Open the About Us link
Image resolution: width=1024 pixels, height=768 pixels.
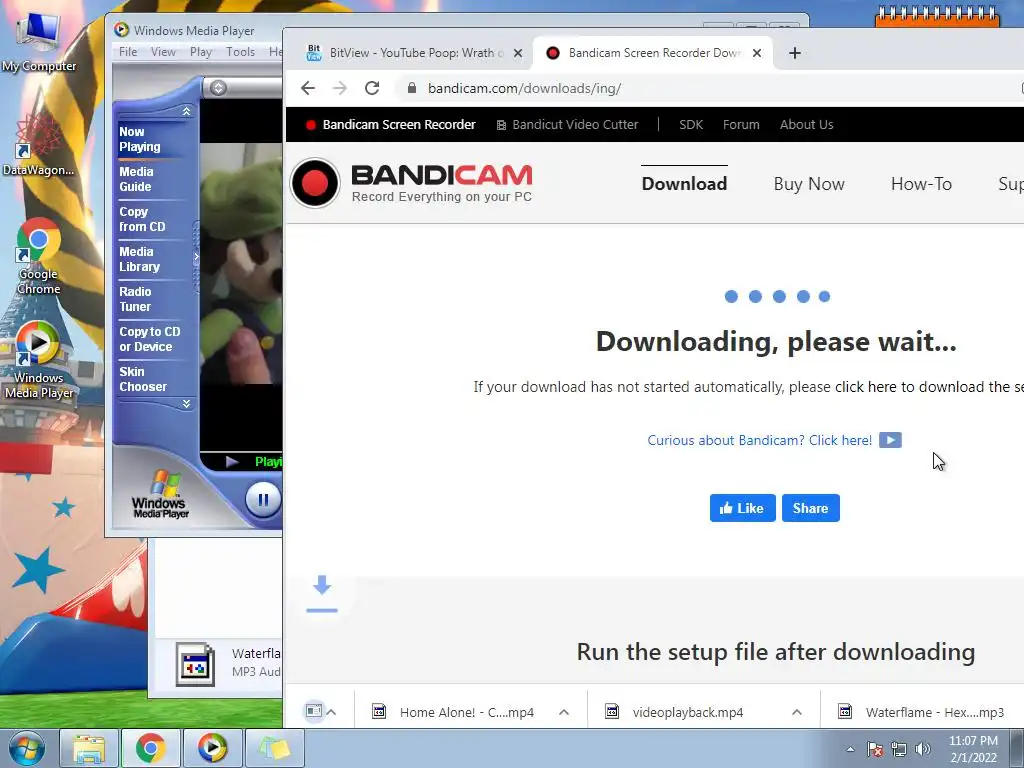pyautogui.click(x=807, y=125)
